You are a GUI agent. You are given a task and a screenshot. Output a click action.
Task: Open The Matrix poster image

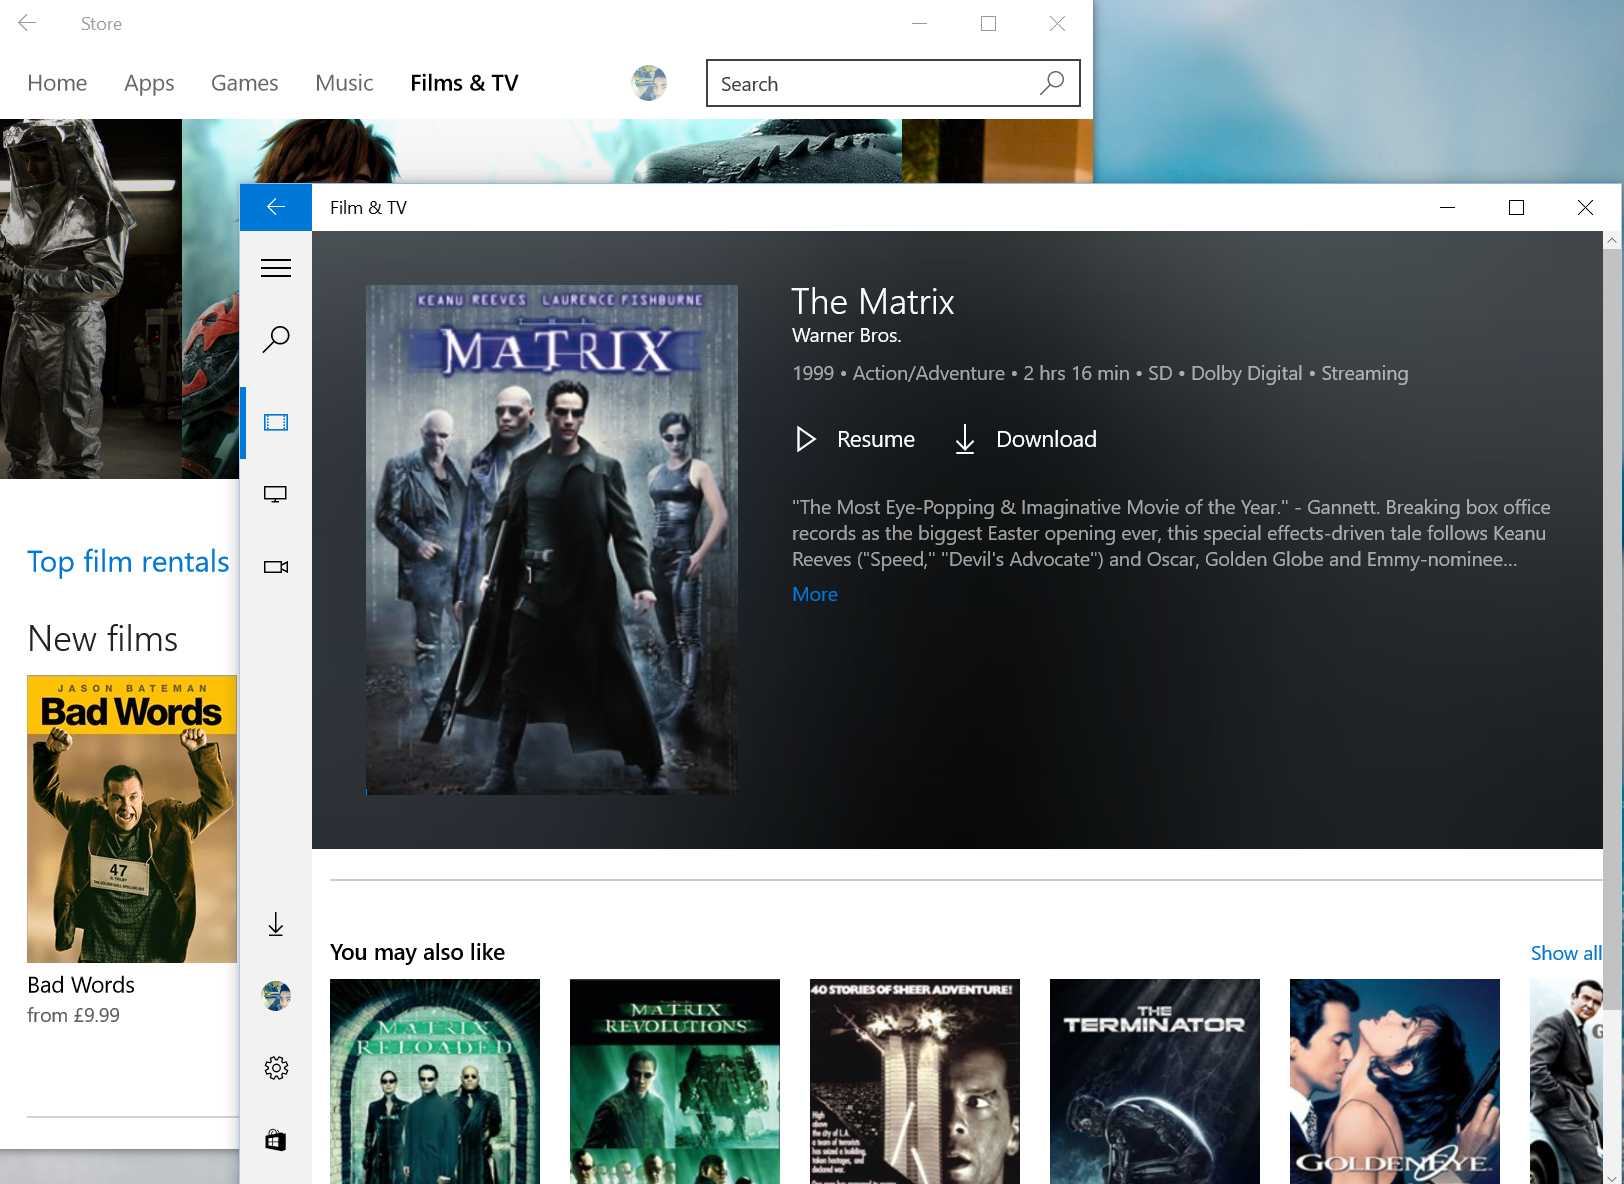(x=552, y=540)
